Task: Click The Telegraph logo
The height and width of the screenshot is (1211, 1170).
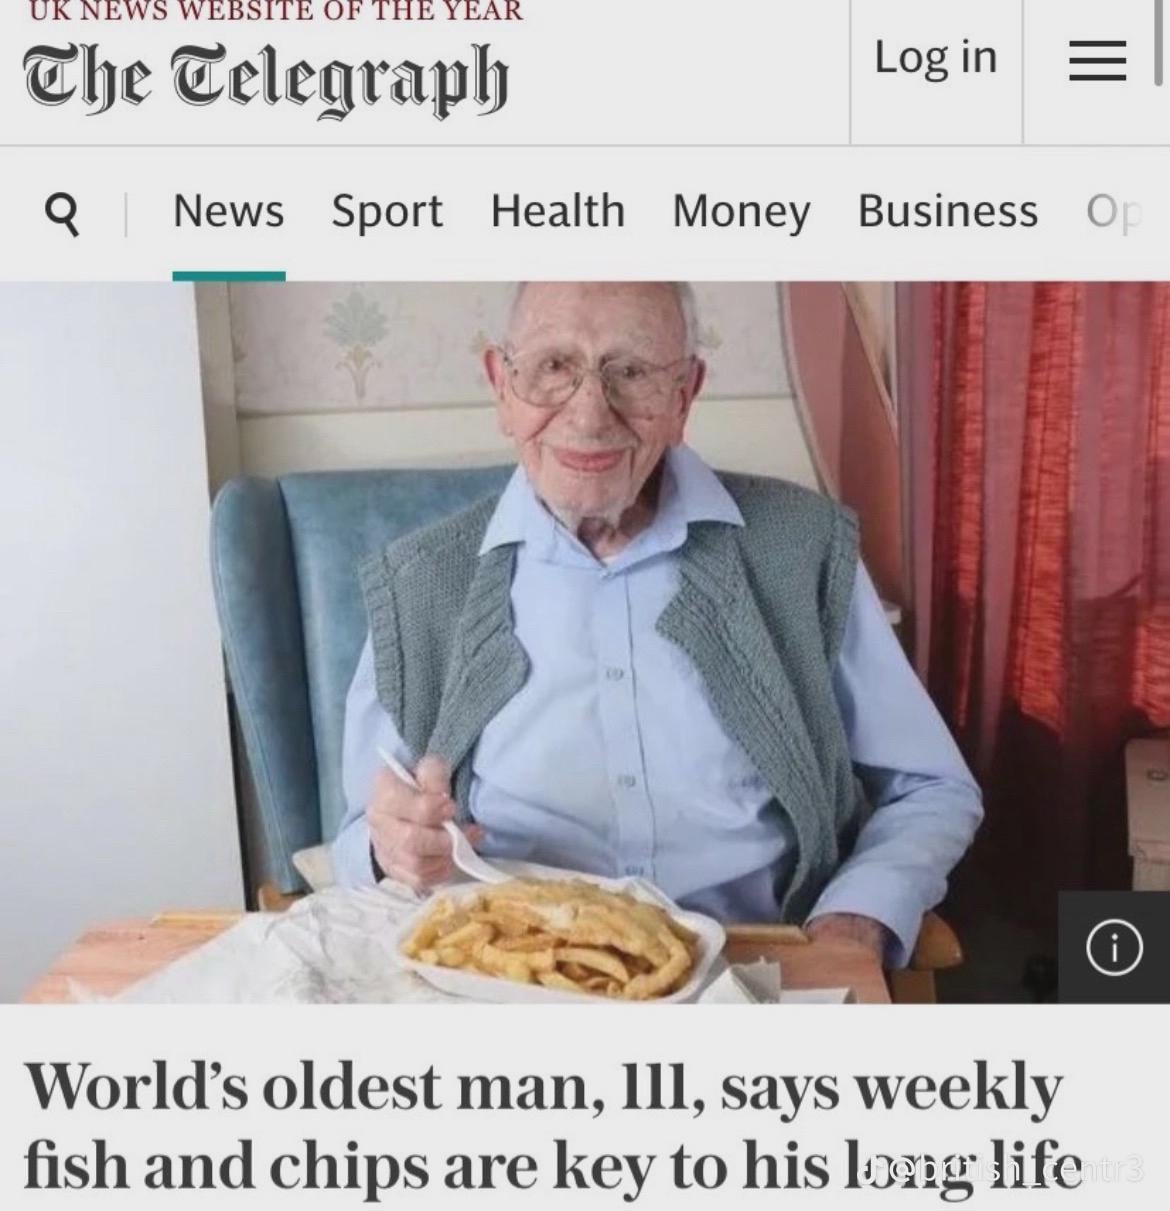Action: pos(265,77)
